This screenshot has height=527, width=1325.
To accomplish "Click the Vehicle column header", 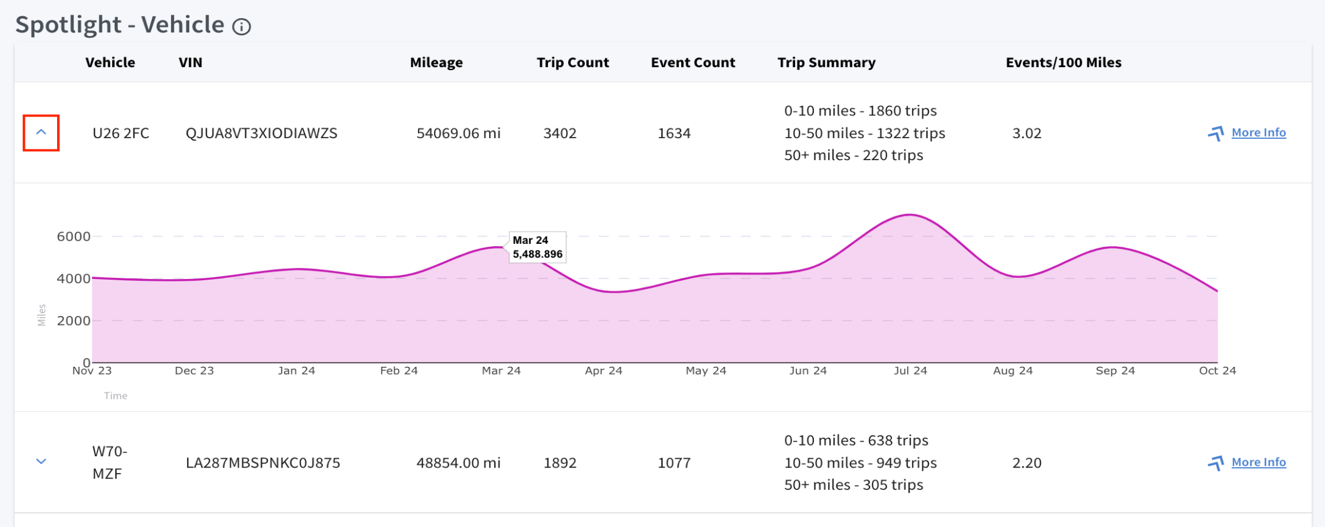I will 110,62.
